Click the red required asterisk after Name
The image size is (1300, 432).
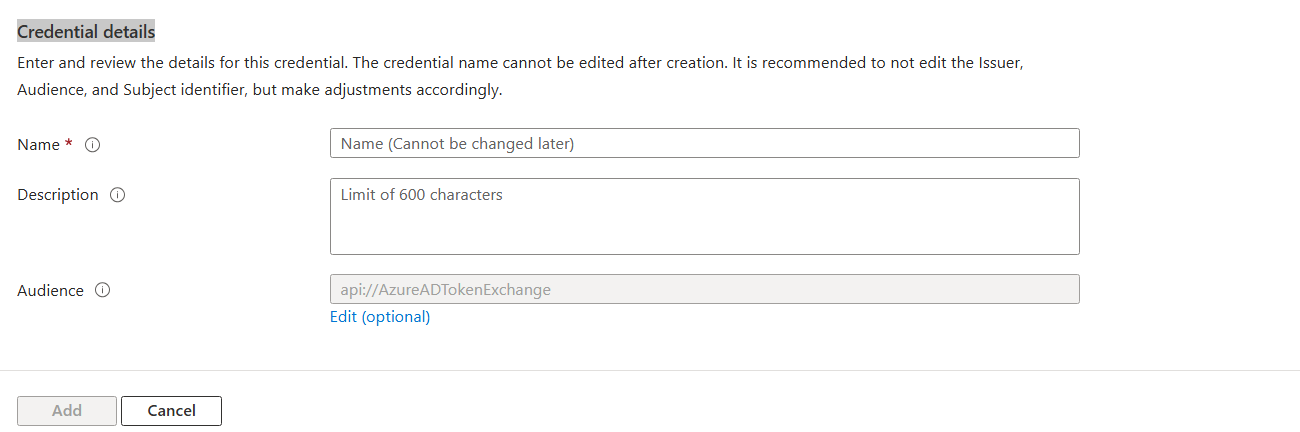68,144
